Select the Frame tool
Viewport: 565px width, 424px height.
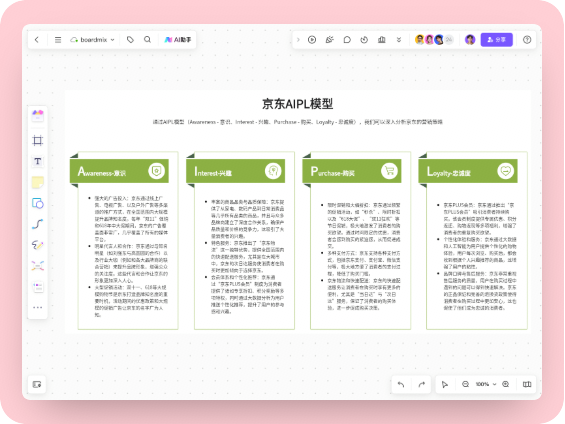pyautogui.click(x=38, y=140)
